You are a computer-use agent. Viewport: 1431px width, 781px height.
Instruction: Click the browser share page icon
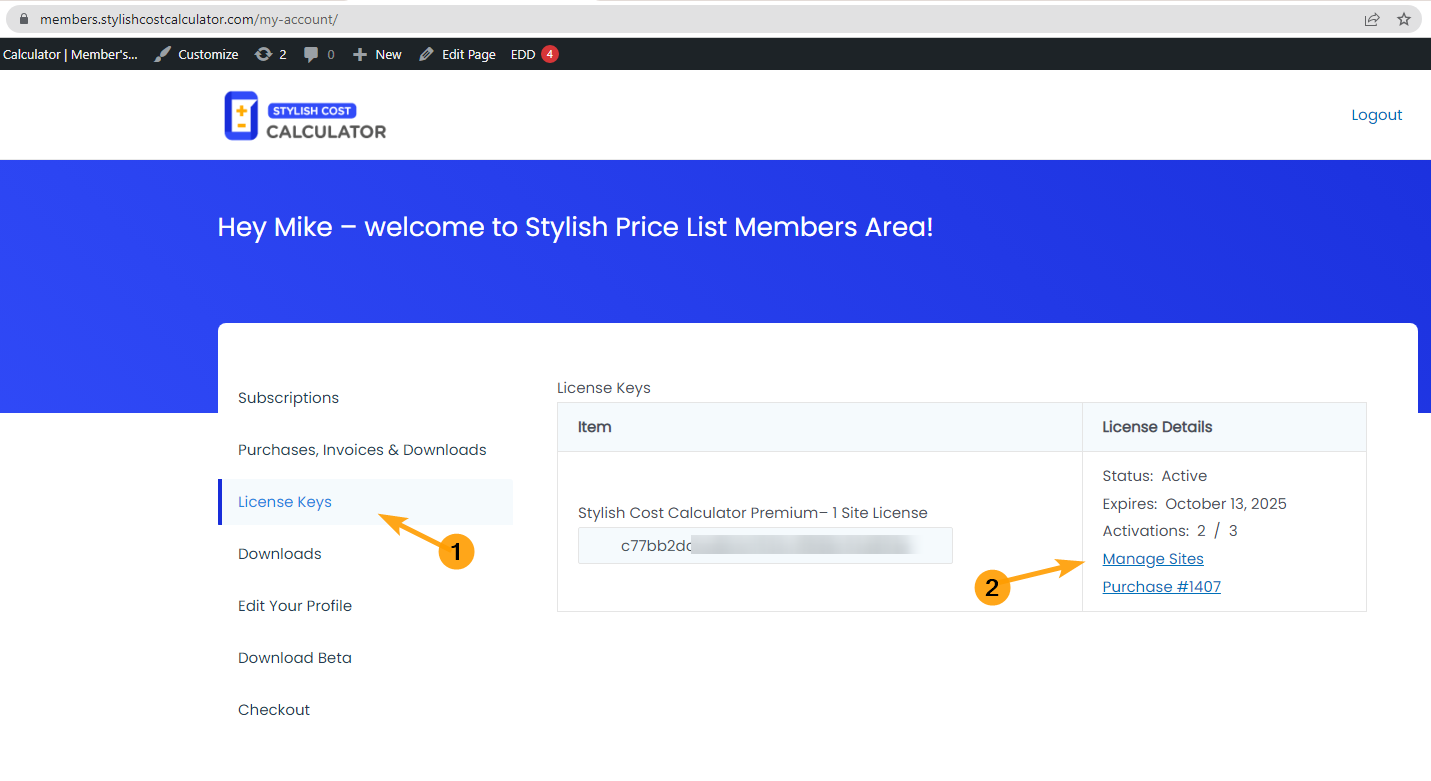[1372, 19]
